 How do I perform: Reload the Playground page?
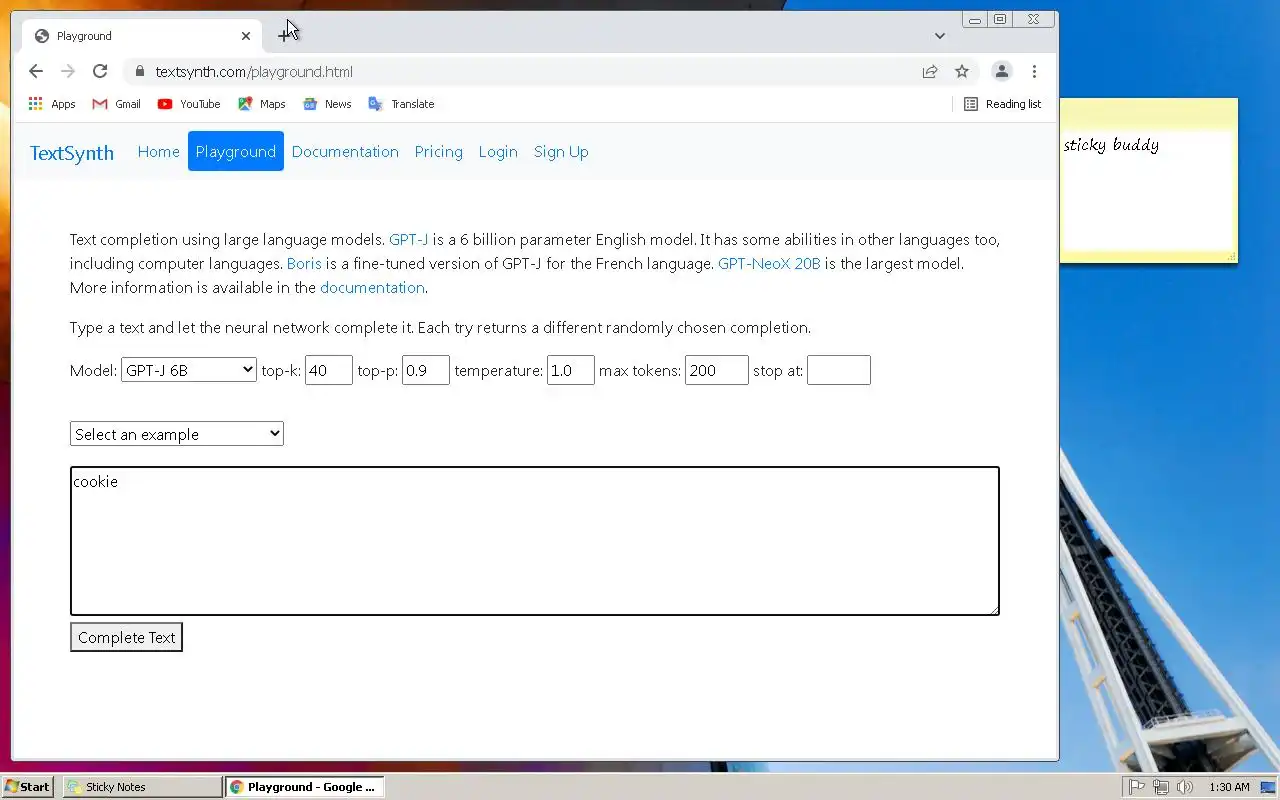pos(100,71)
